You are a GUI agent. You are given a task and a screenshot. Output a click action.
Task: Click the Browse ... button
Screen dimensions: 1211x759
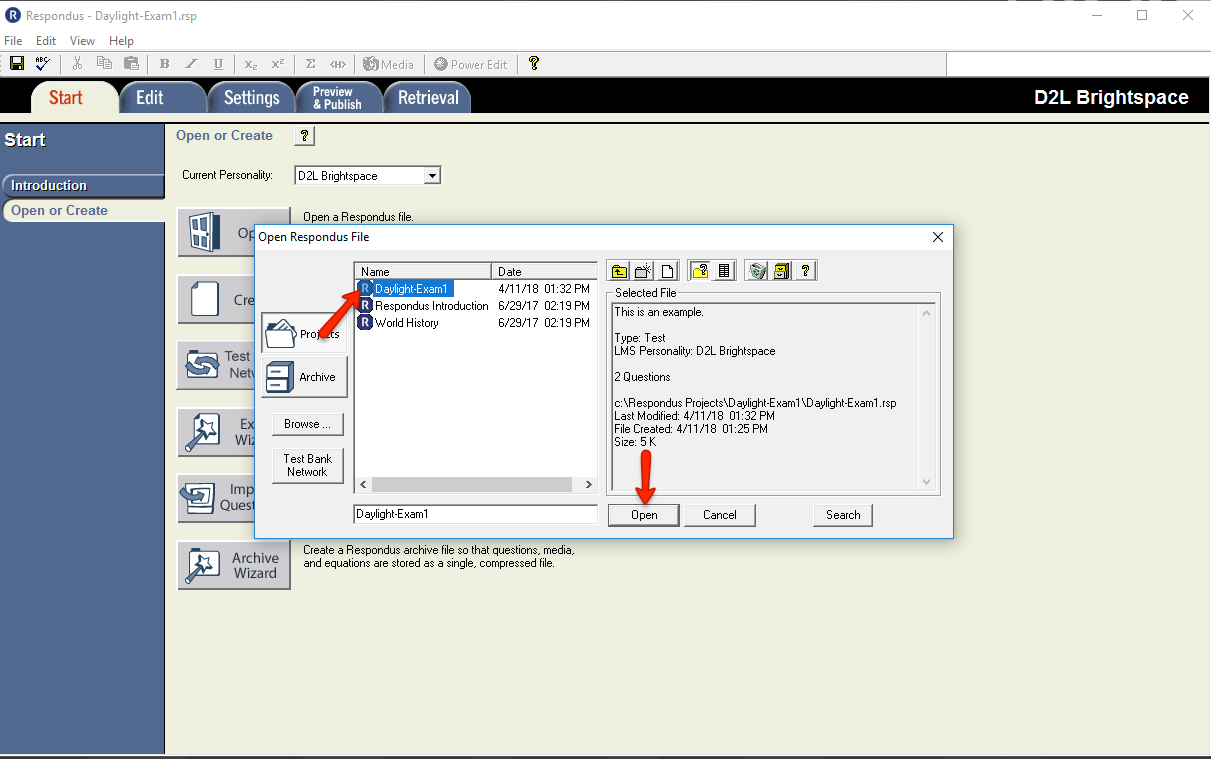[x=308, y=424]
